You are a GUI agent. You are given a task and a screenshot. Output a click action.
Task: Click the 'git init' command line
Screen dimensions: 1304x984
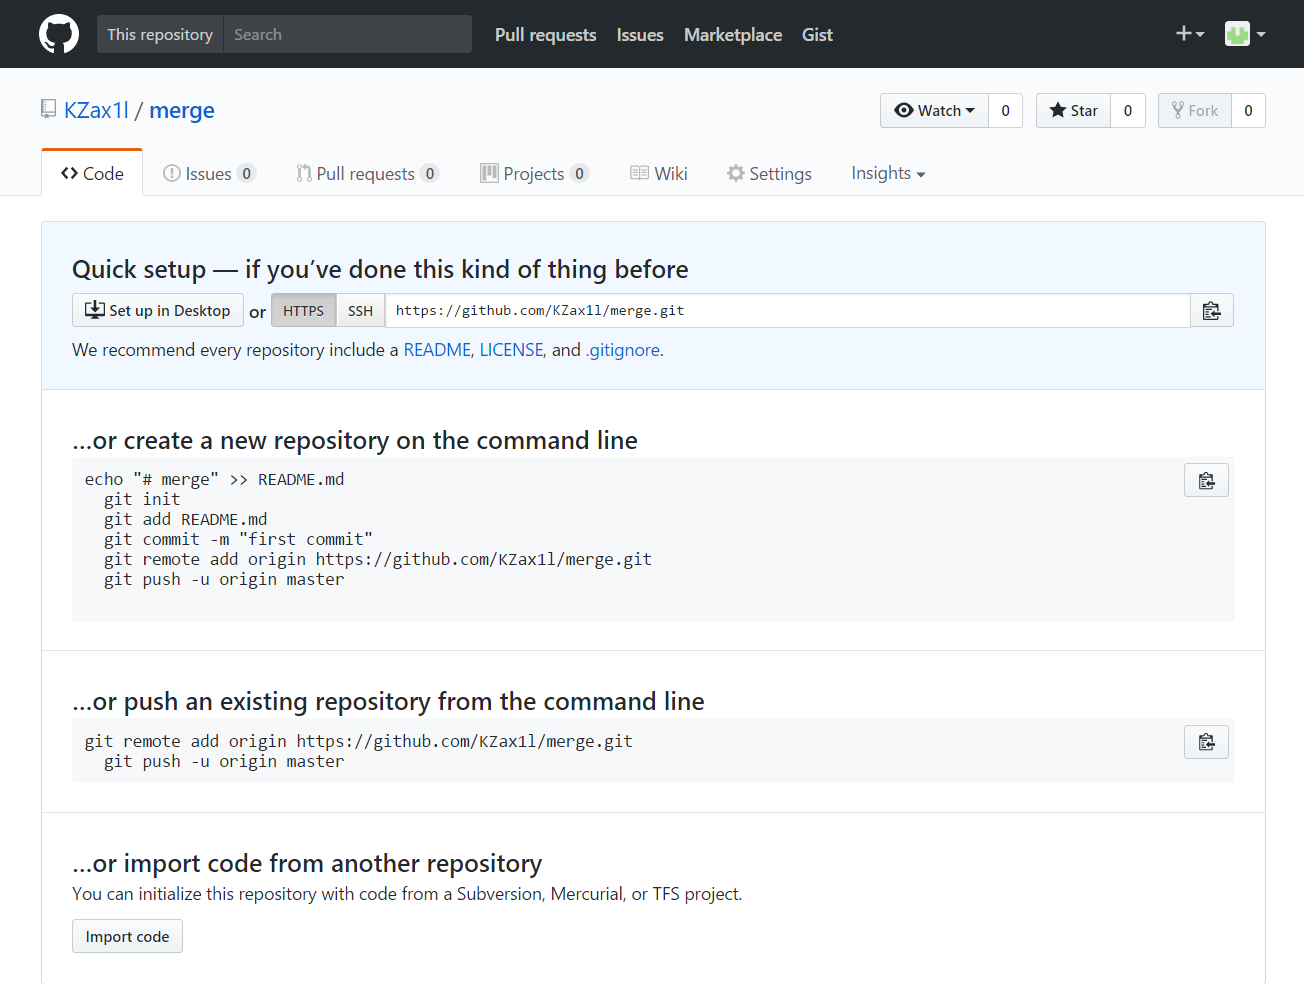click(142, 499)
